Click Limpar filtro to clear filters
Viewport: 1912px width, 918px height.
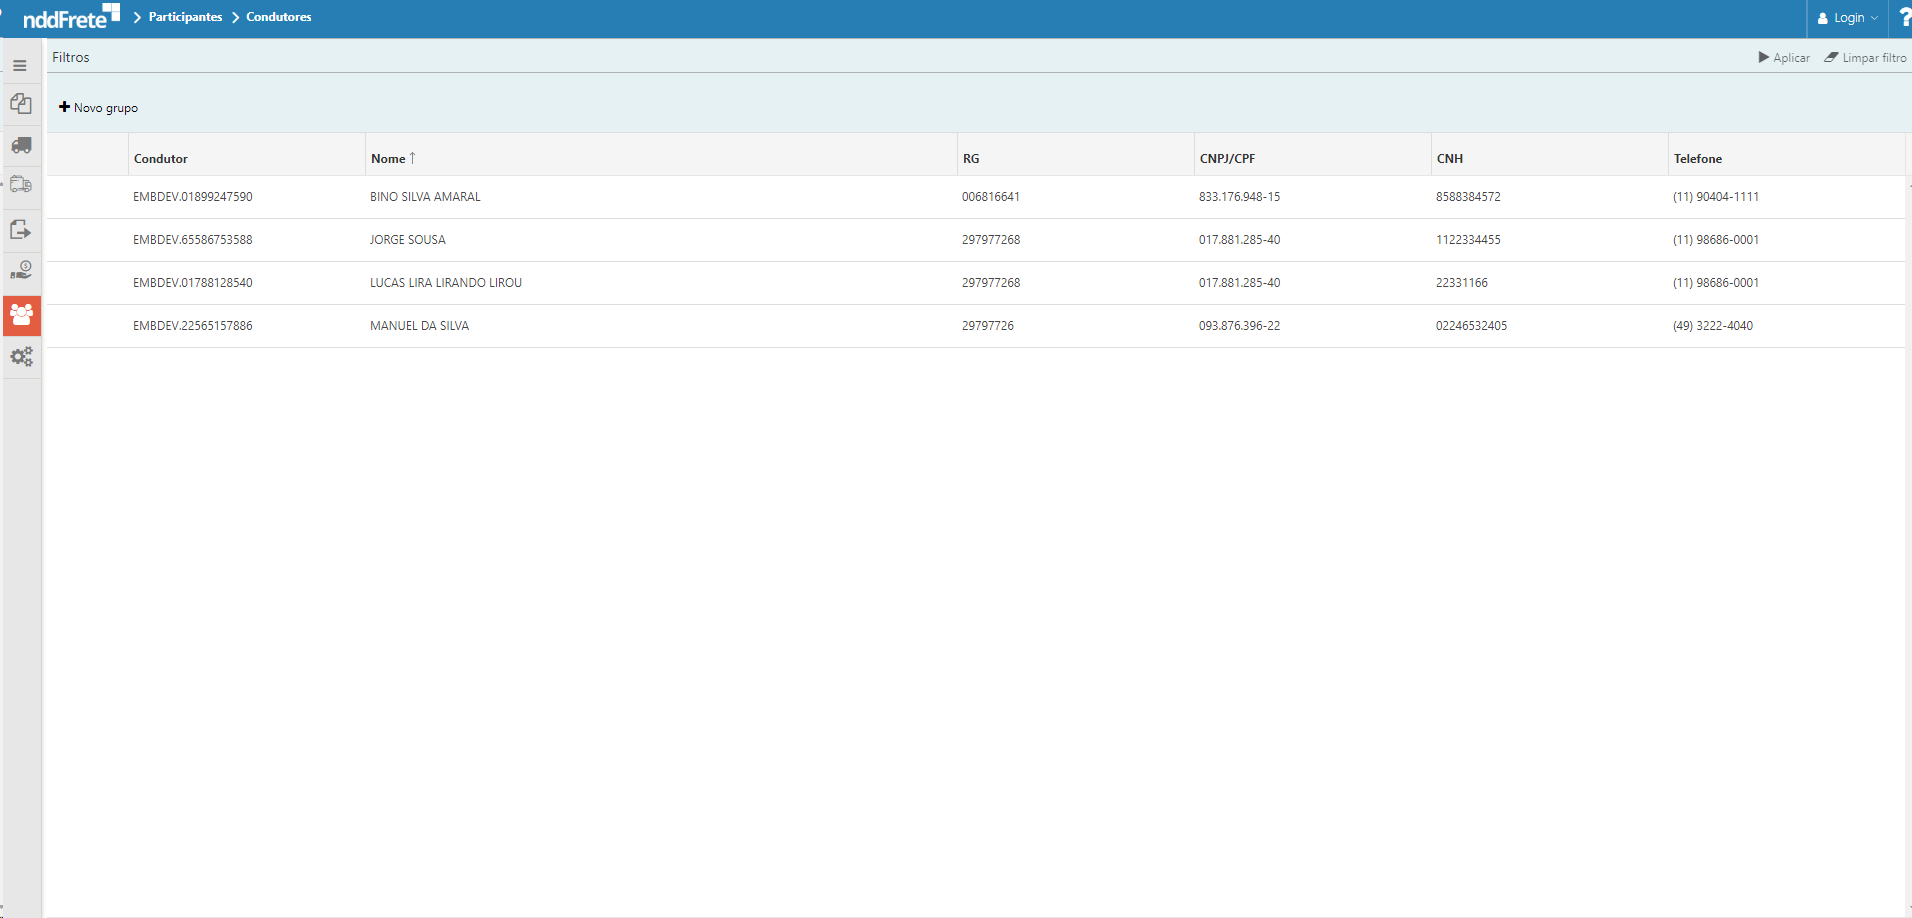click(1865, 58)
